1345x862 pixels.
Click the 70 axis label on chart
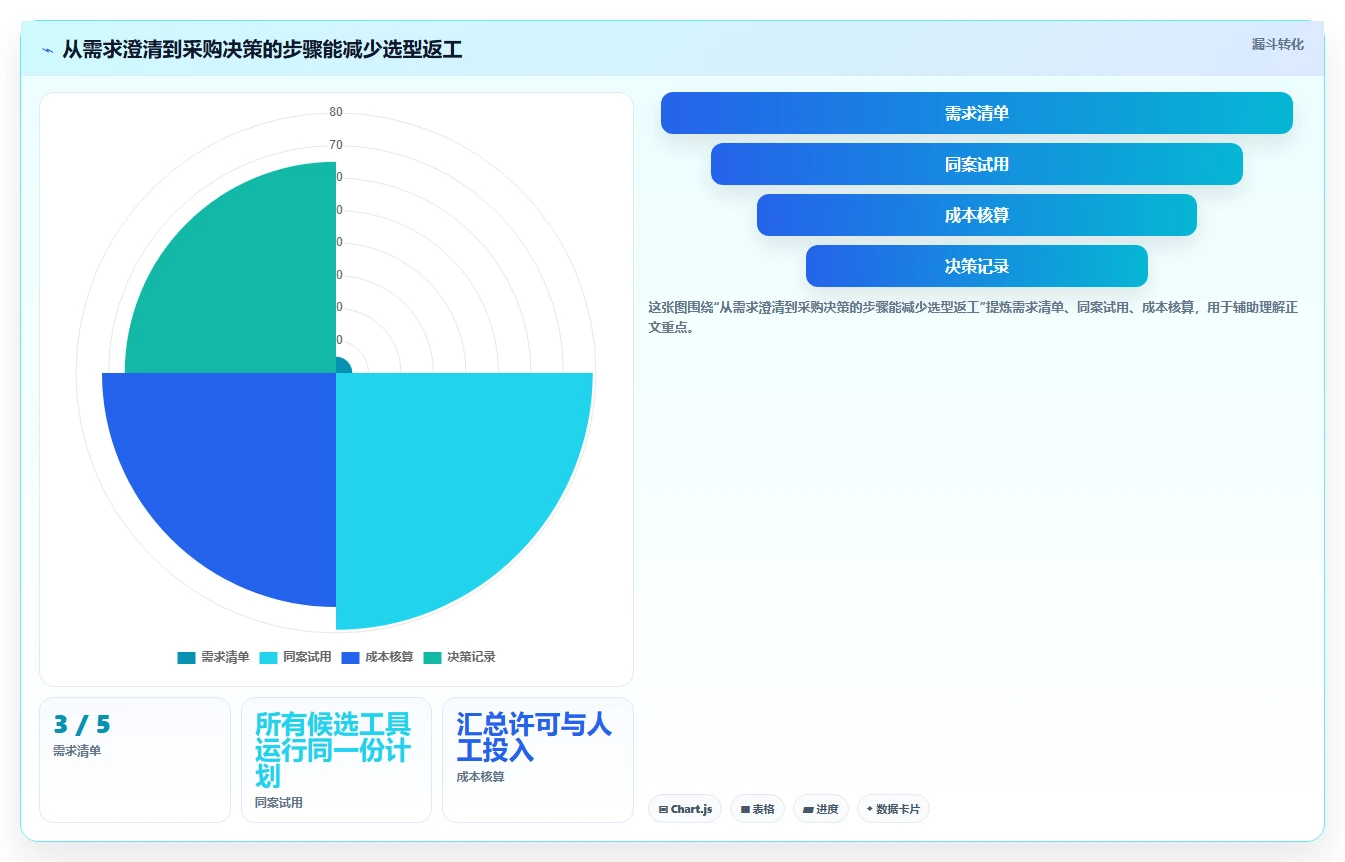click(x=336, y=145)
